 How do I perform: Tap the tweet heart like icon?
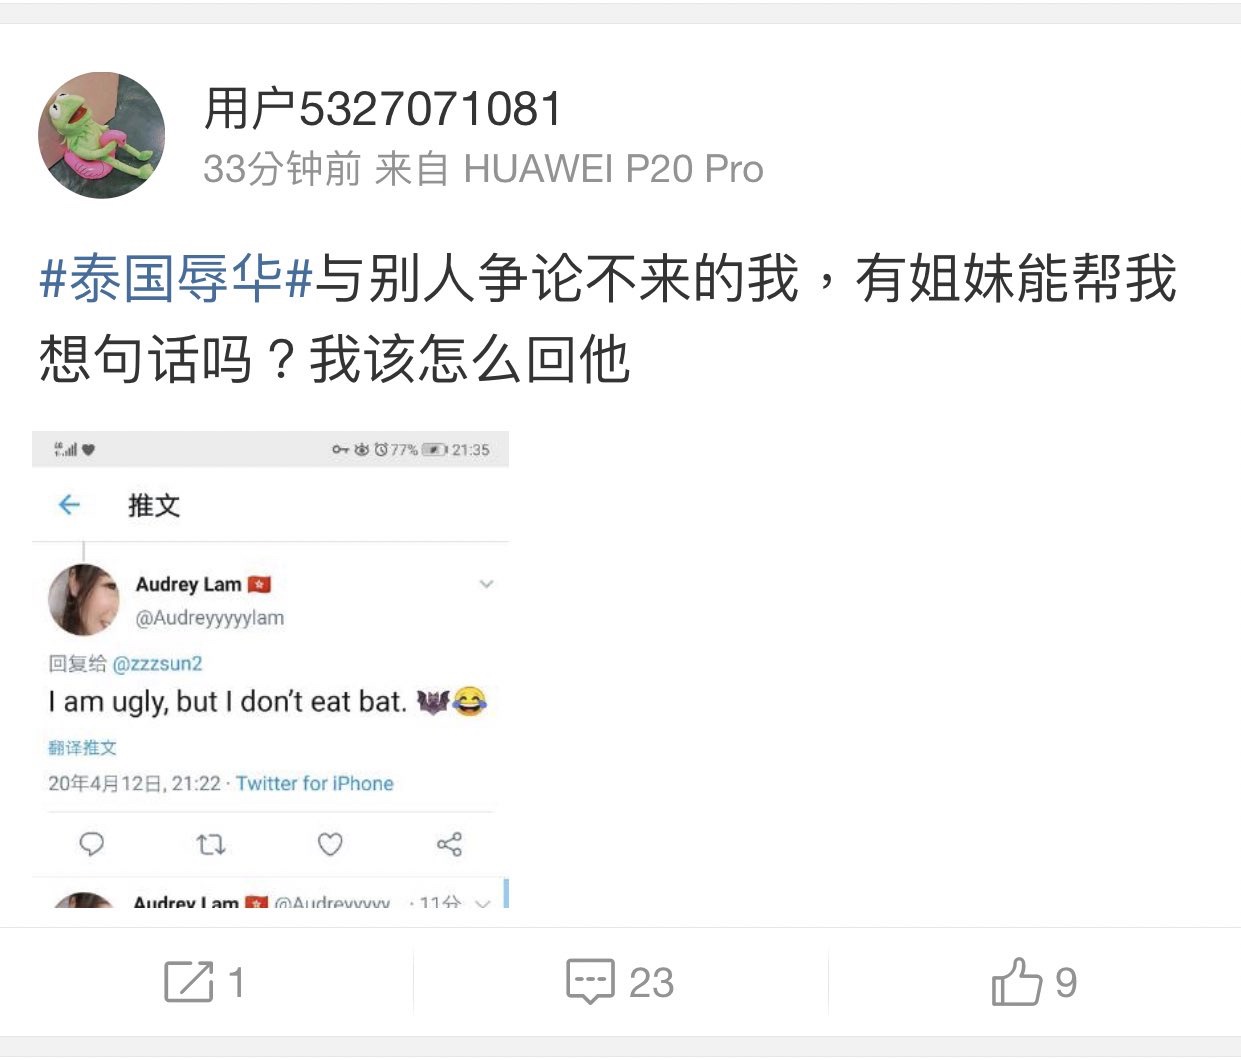(330, 845)
